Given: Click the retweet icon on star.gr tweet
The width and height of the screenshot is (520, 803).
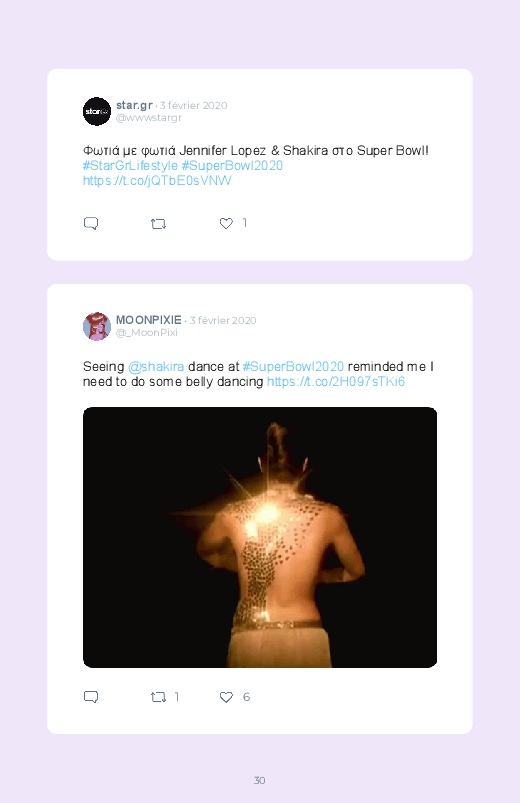Looking at the screenshot, I should click(158, 224).
